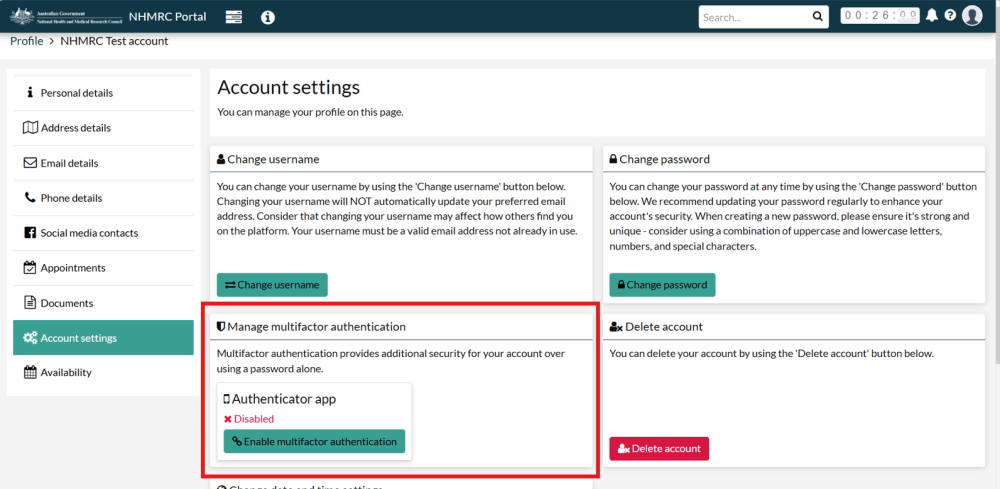
Task: Open Email details in sidebar
Action: 103,163
